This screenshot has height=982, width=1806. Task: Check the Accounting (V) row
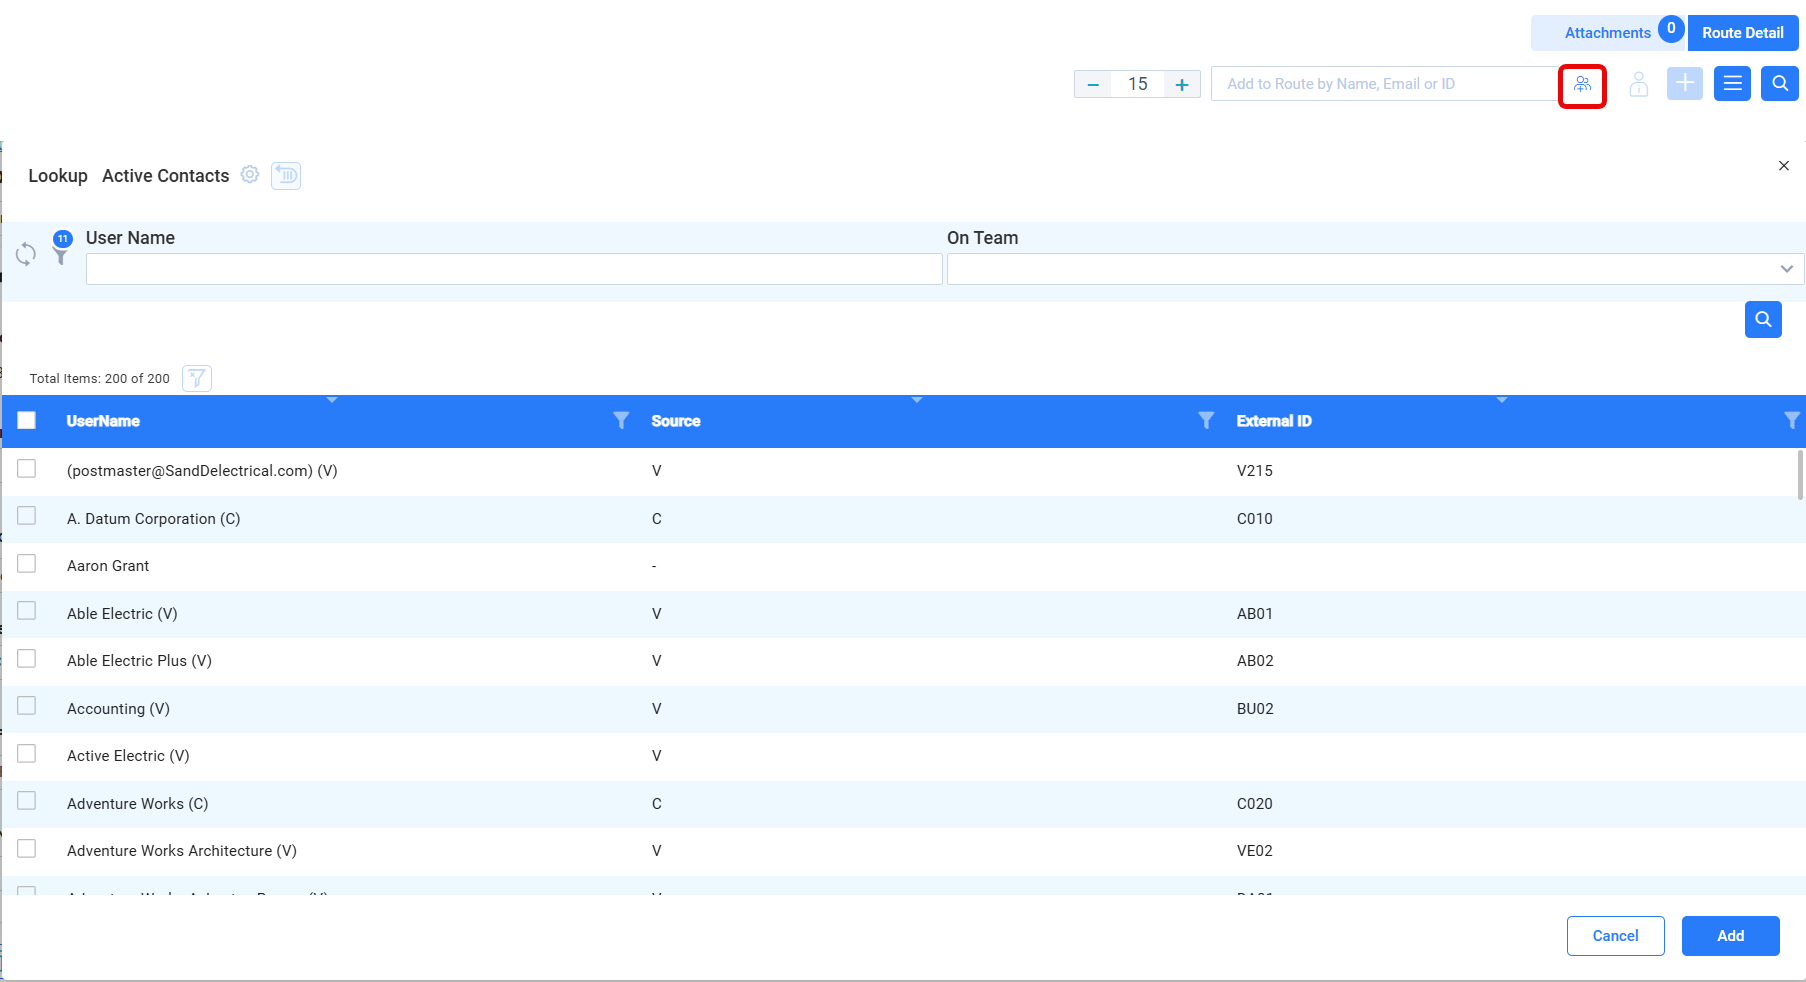tap(27, 705)
